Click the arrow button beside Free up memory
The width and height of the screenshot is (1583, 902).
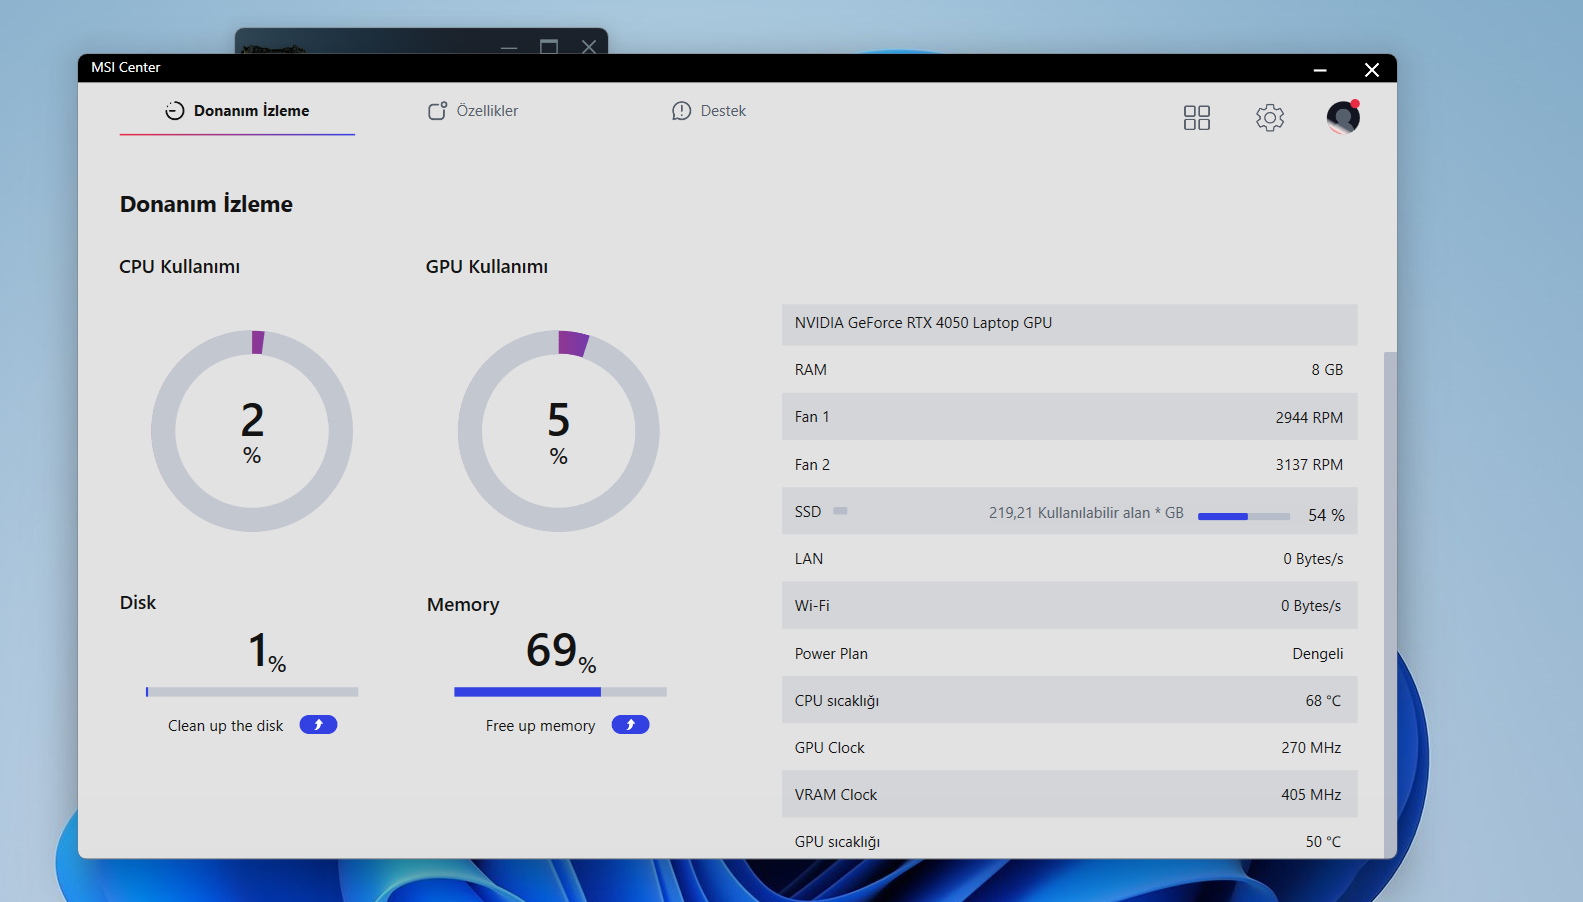[x=630, y=725]
